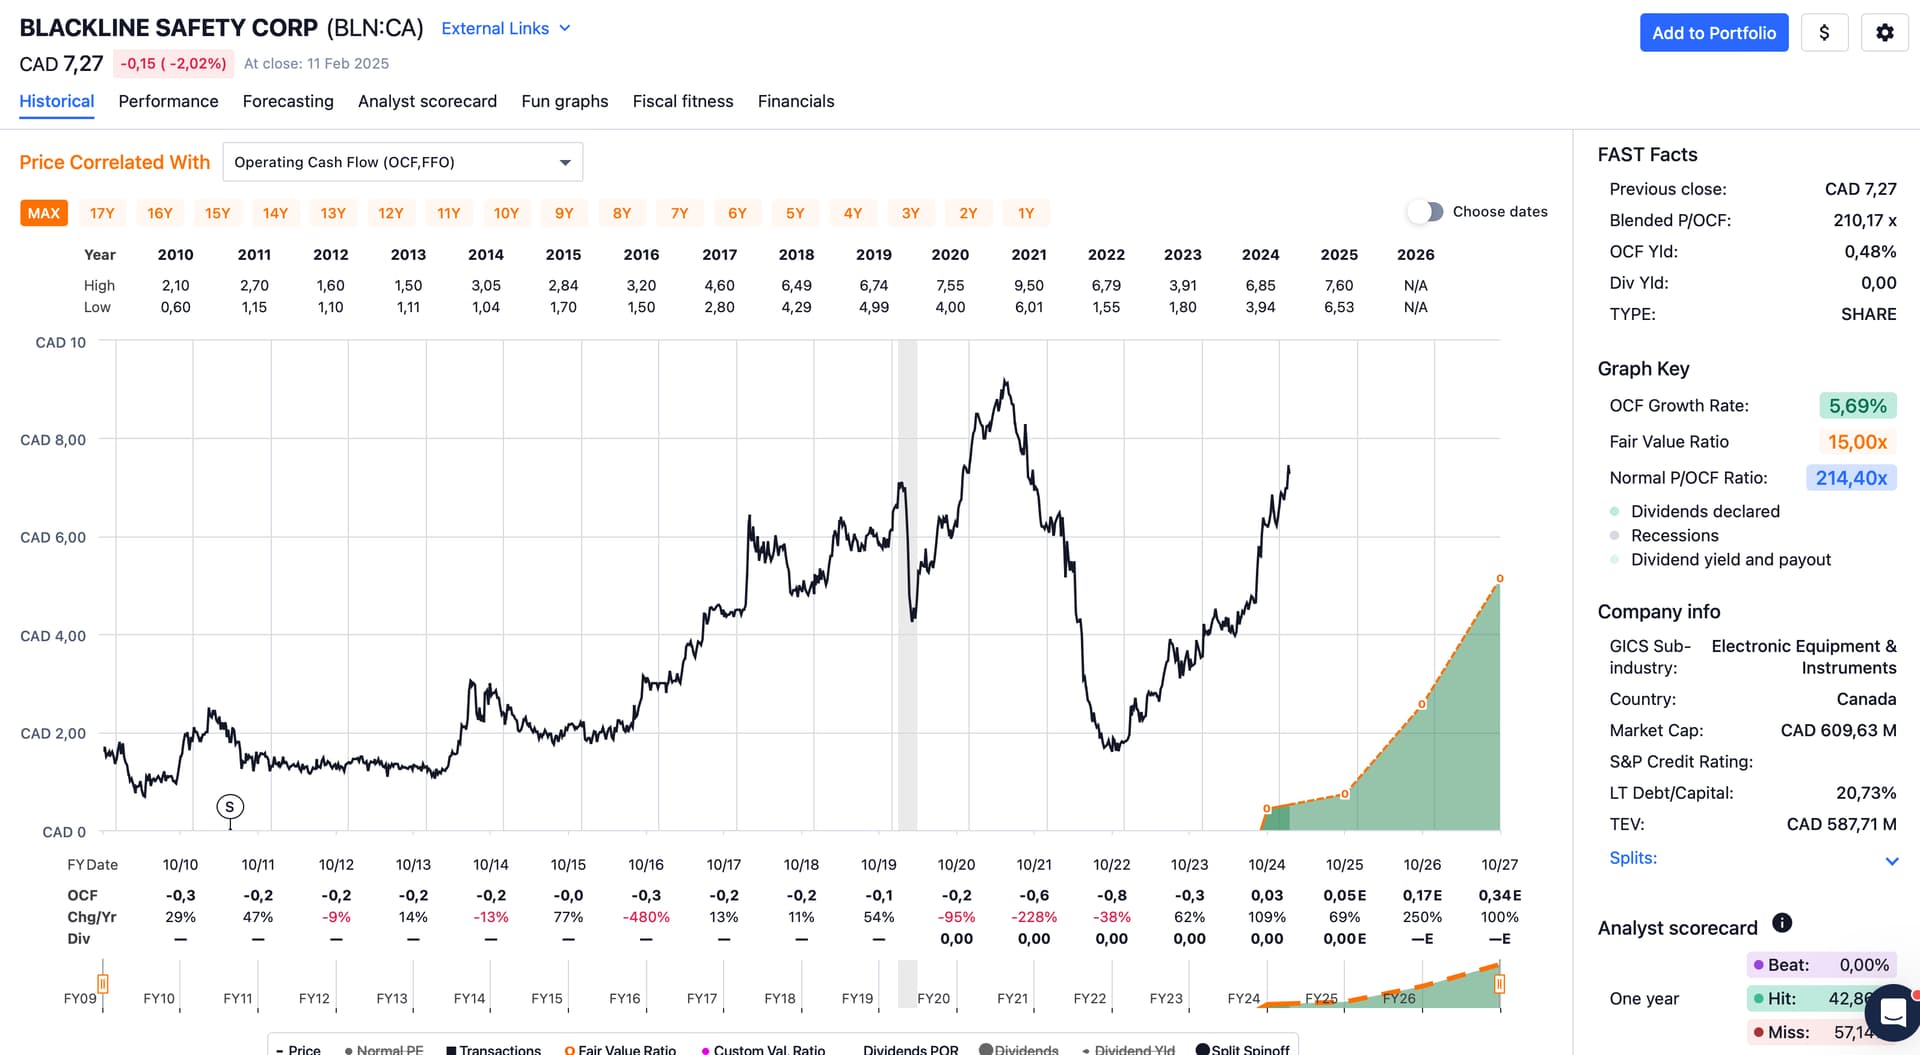Open the chat support bubble
Viewport: 1920px width, 1055px height.
click(1893, 1014)
